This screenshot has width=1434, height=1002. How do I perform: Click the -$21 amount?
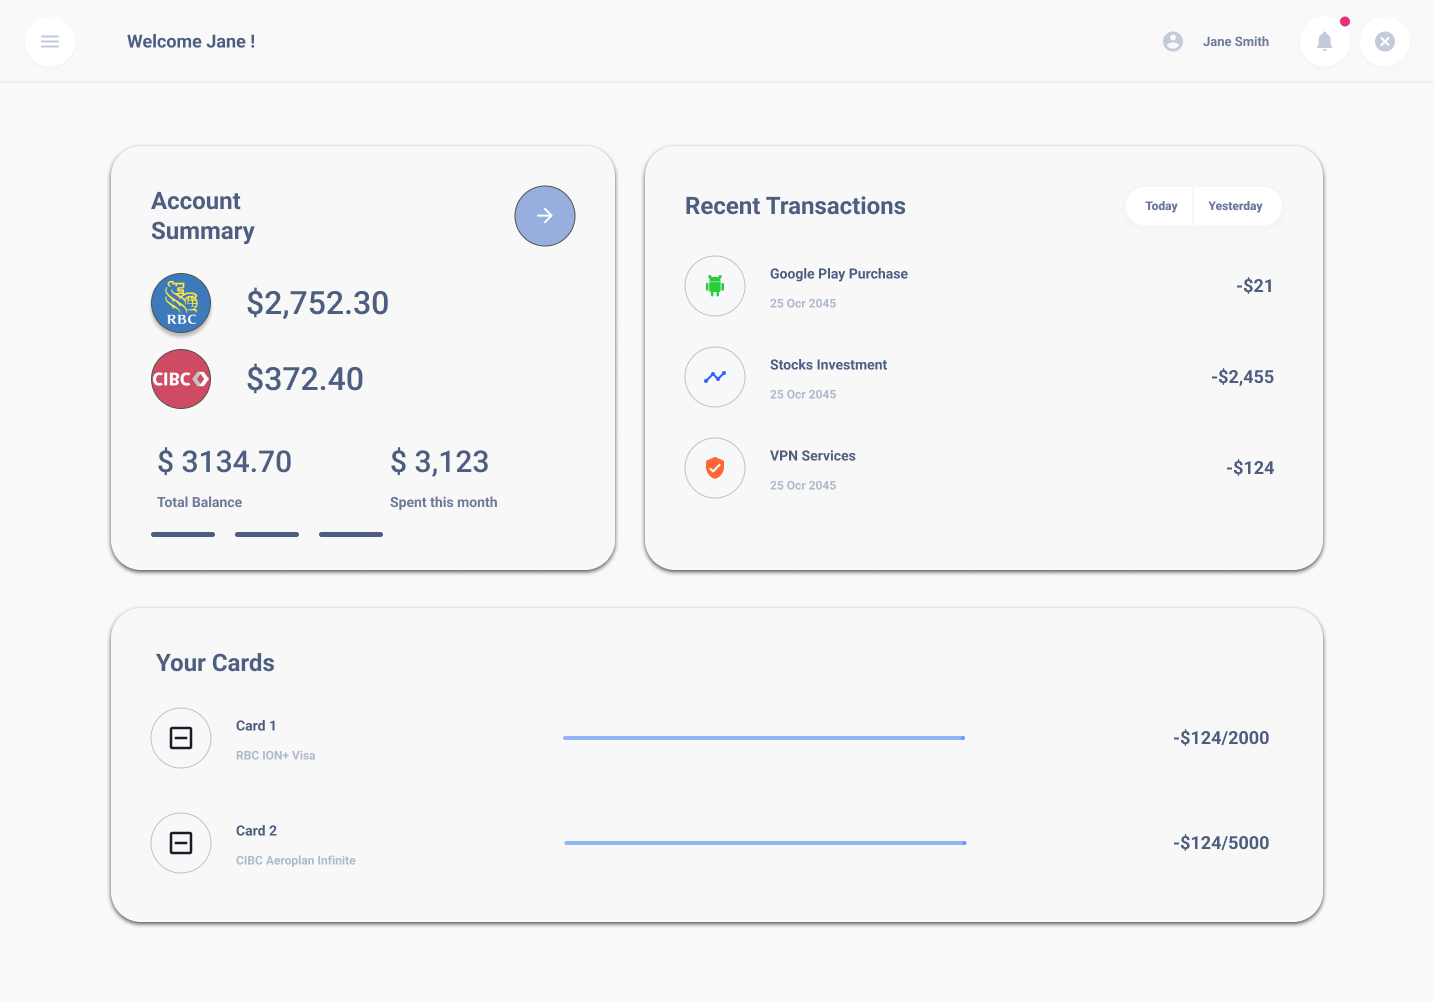(1255, 286)
